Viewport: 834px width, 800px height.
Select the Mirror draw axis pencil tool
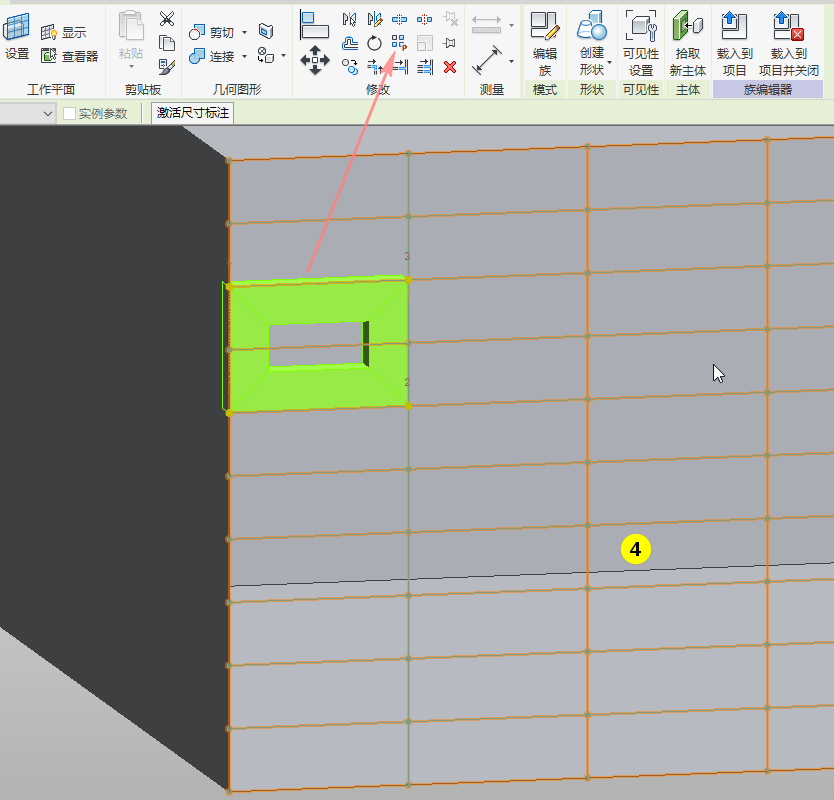374,20
